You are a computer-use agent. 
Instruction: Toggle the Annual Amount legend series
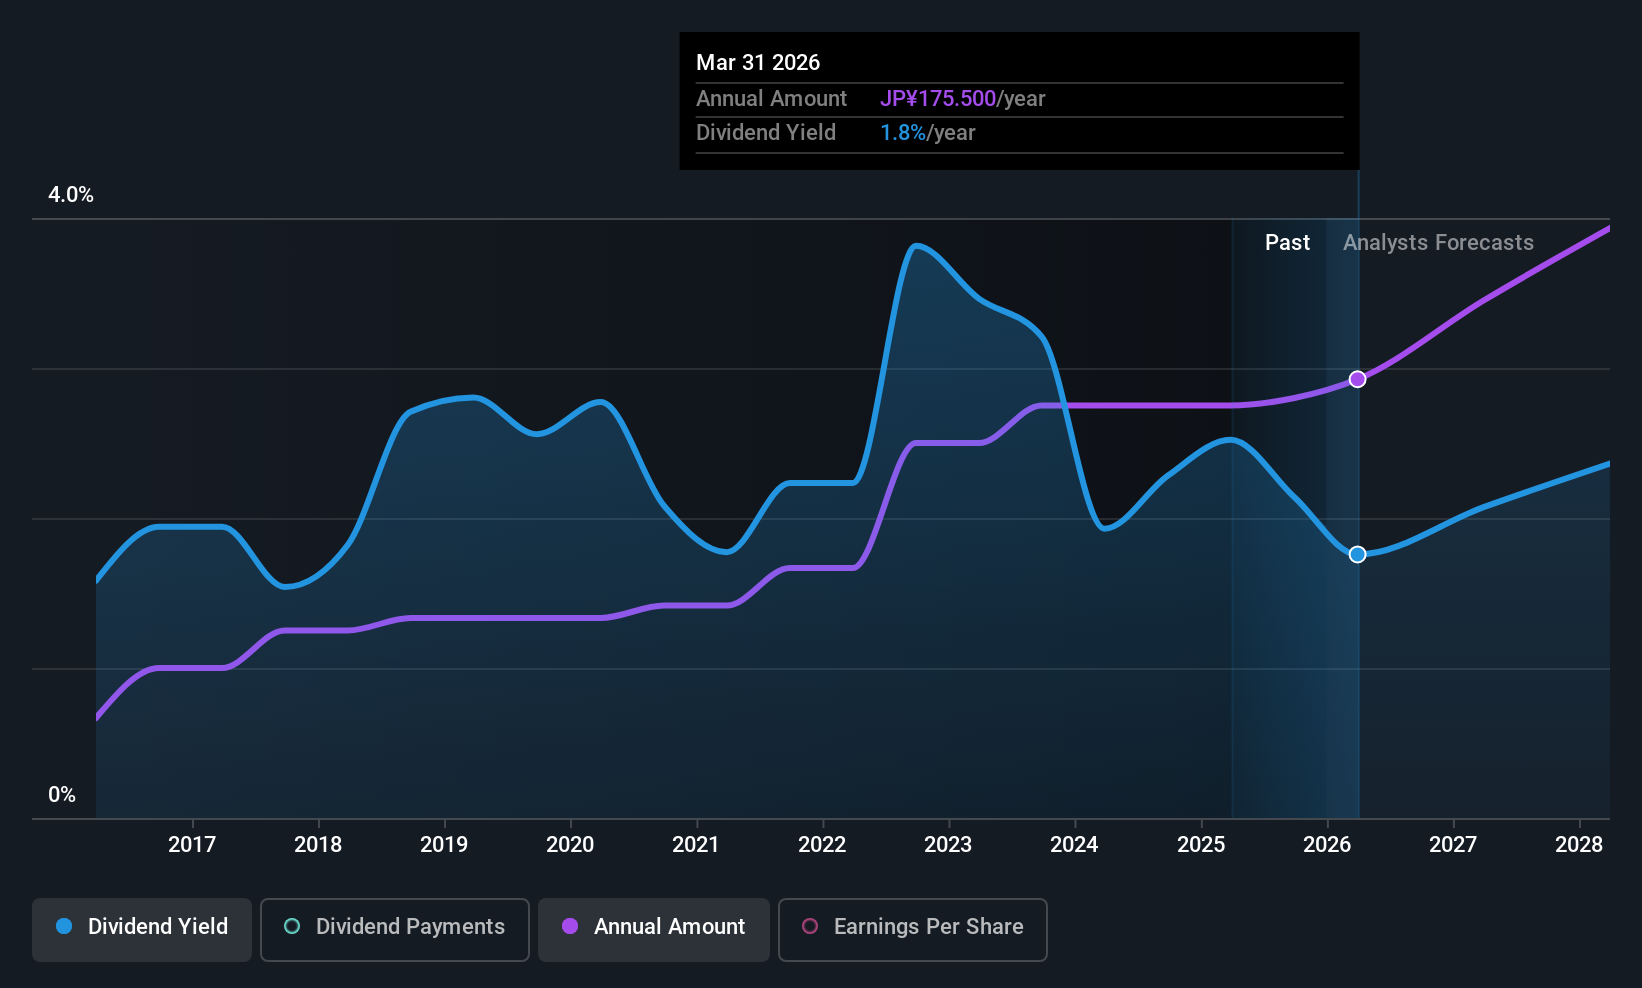point(654,930)
